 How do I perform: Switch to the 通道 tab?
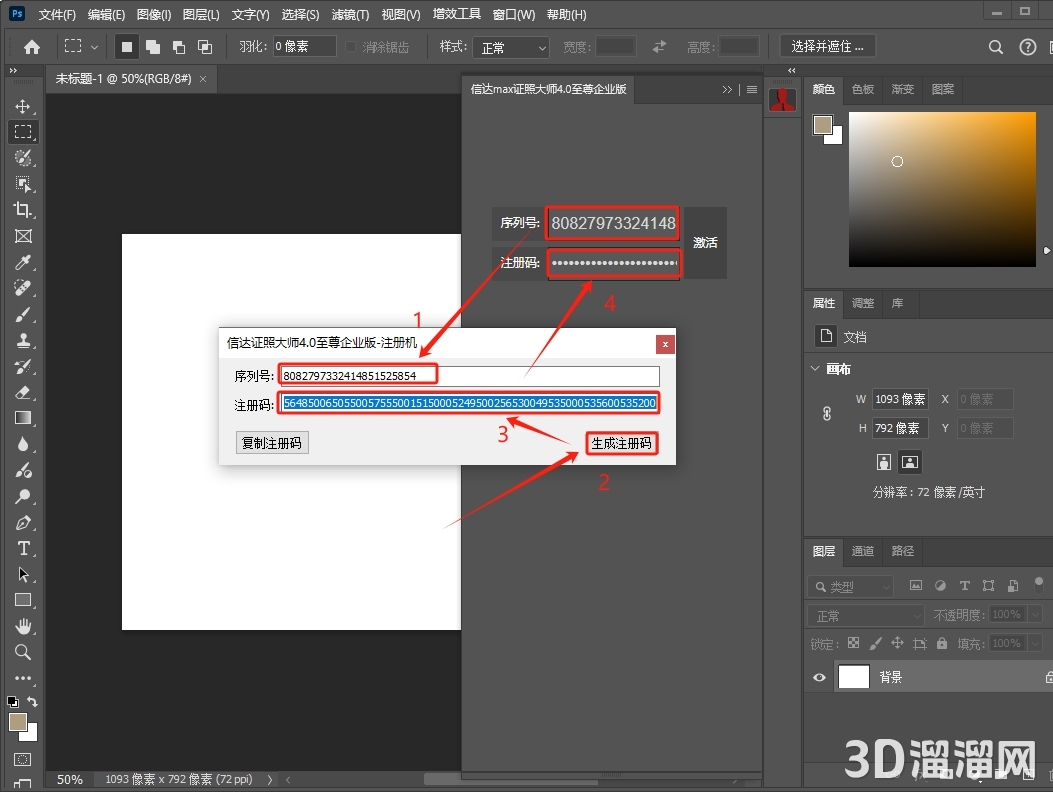(862, 551)
